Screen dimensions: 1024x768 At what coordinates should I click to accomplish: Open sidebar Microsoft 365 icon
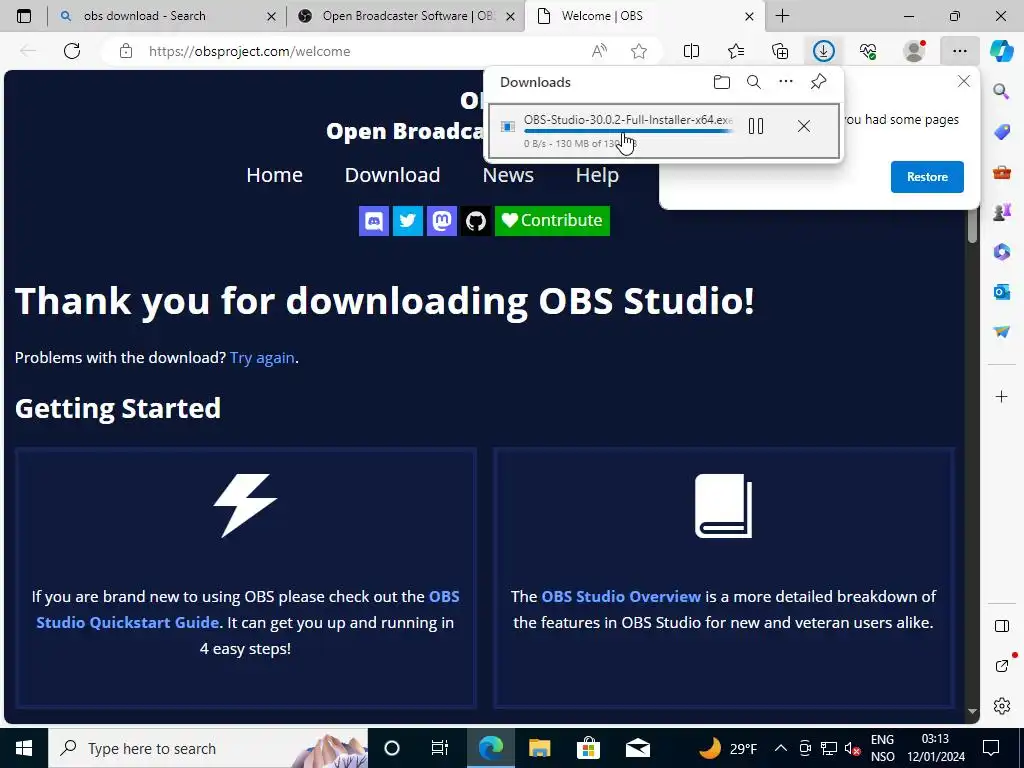click(1001, 251)
